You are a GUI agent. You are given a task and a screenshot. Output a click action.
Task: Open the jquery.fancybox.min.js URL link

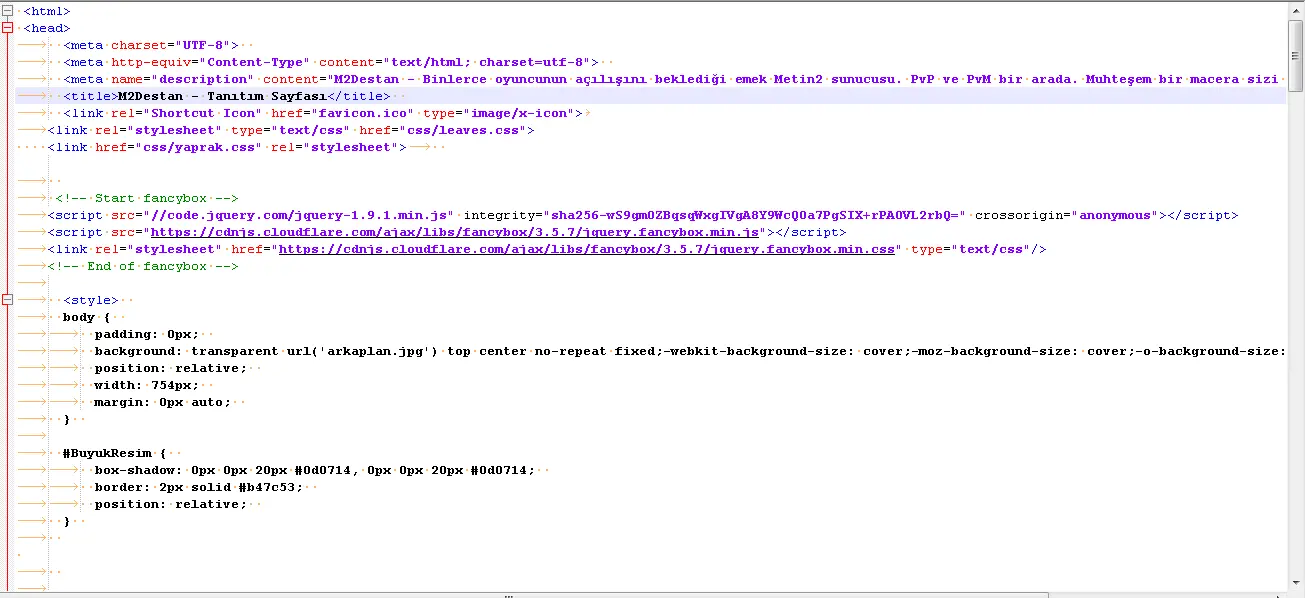[453, 232]
